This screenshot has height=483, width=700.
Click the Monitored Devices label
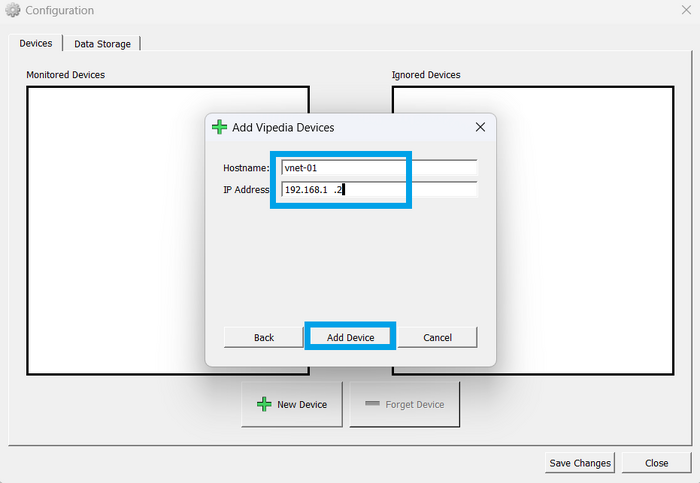tap(66, 75)
